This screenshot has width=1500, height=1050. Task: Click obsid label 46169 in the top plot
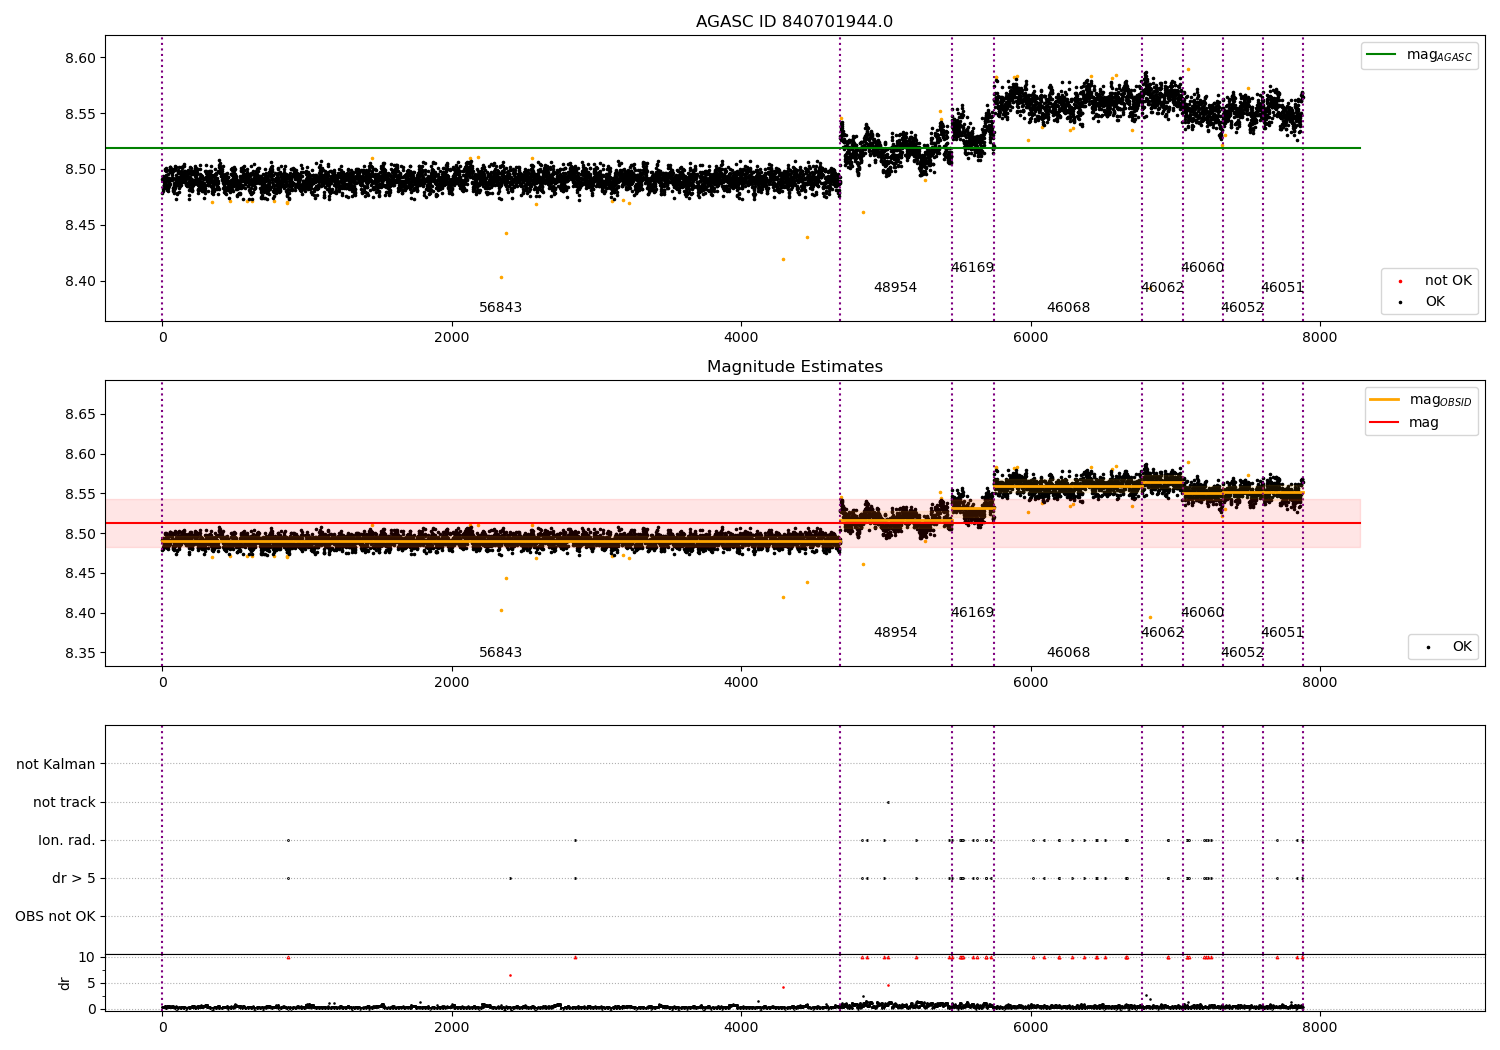coord(972,268)
